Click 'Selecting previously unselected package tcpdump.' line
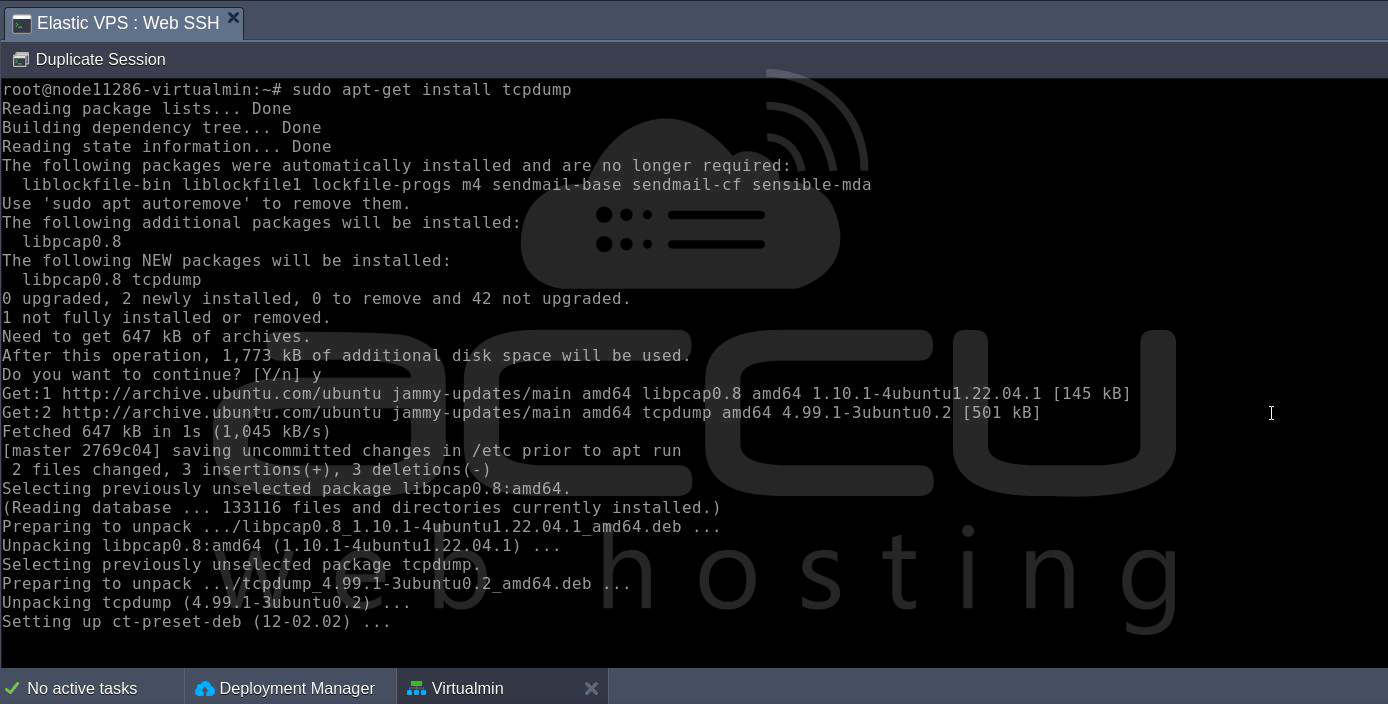1388x704 pixels. 242,565
